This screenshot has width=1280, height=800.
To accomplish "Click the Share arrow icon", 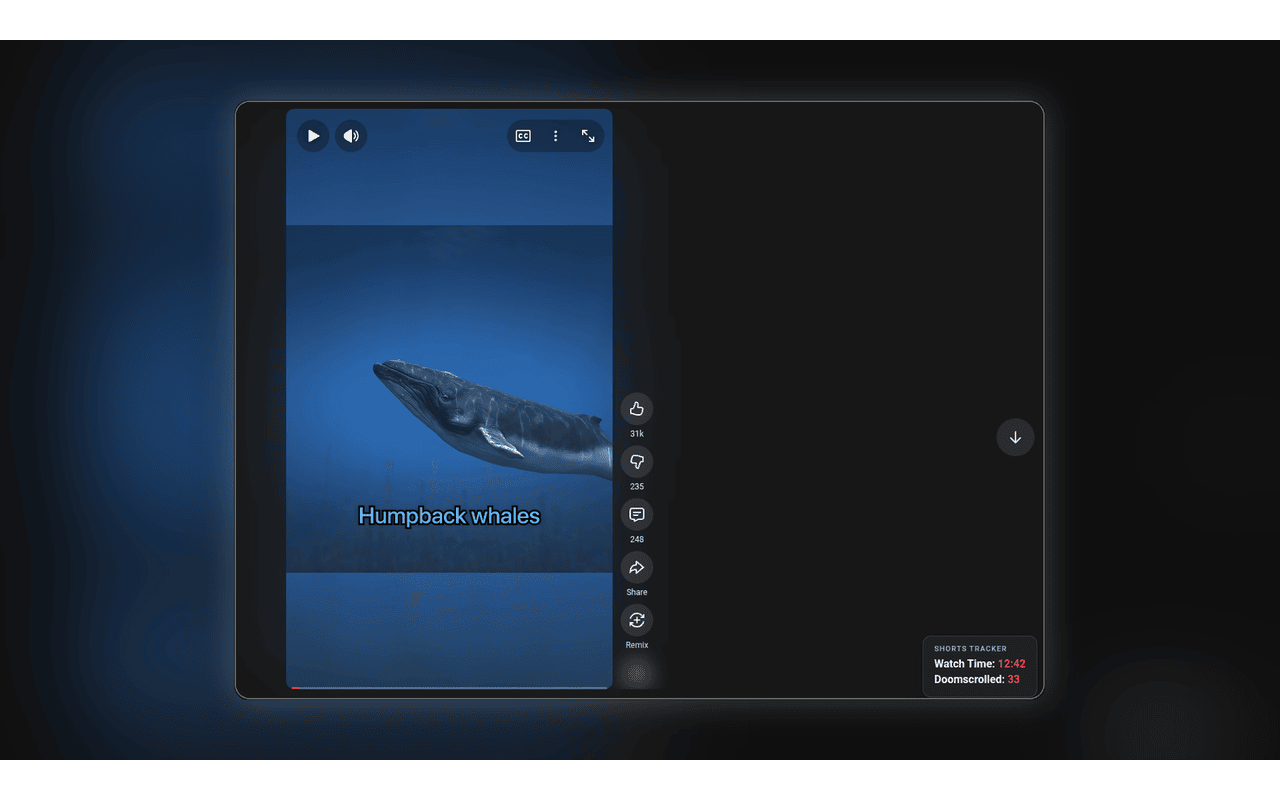I will (x=637, y=568).
